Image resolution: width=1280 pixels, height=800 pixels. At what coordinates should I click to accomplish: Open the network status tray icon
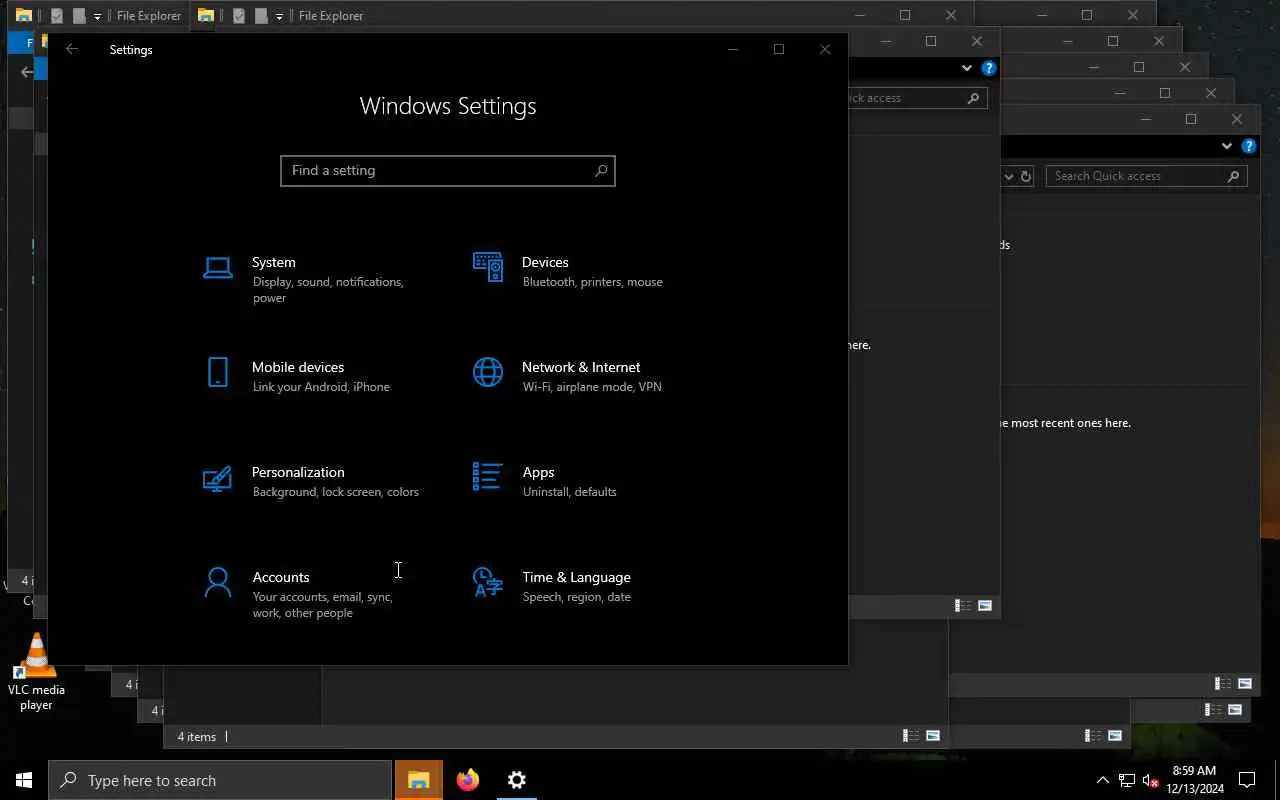tap(1127, 780)
